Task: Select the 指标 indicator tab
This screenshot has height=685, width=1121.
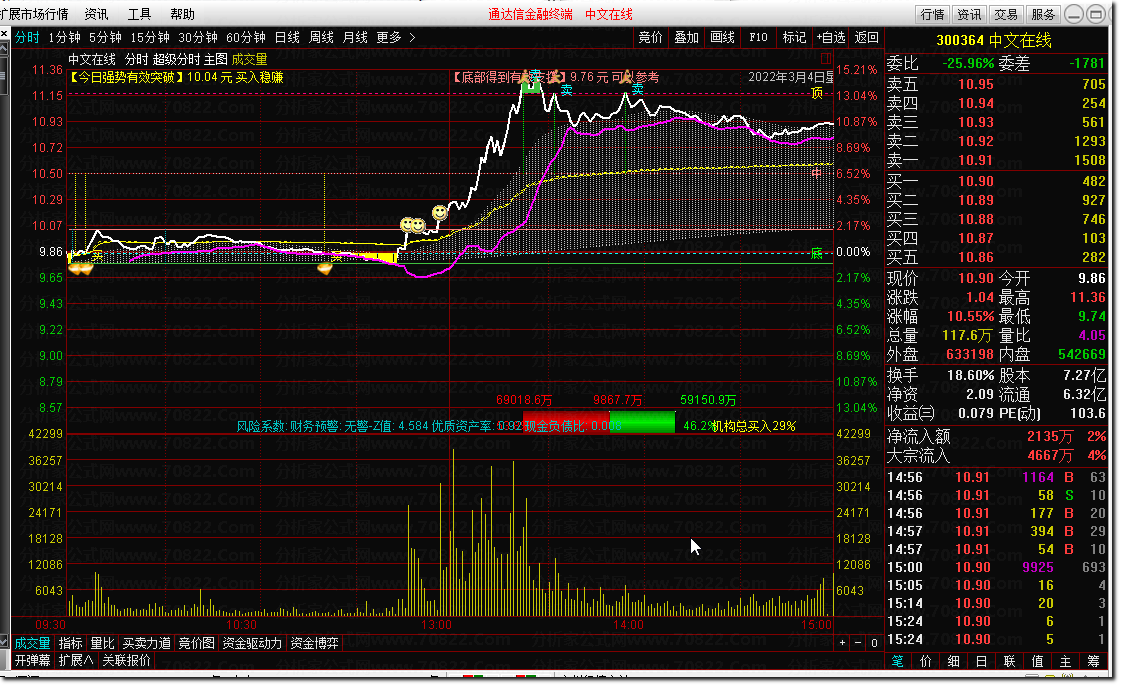Action: 70,644
